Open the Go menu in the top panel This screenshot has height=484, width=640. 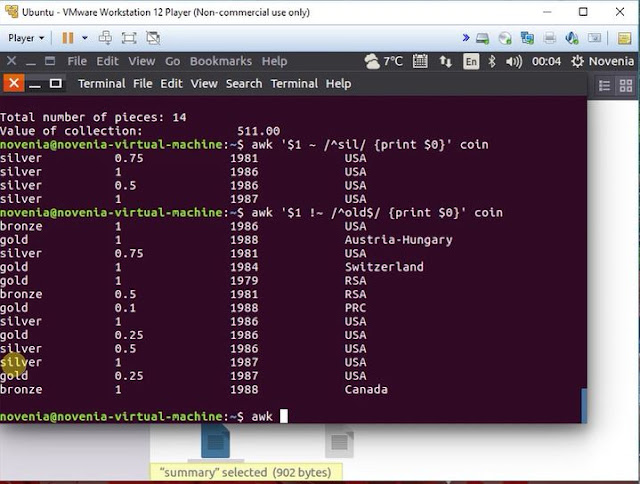point(172,61)
